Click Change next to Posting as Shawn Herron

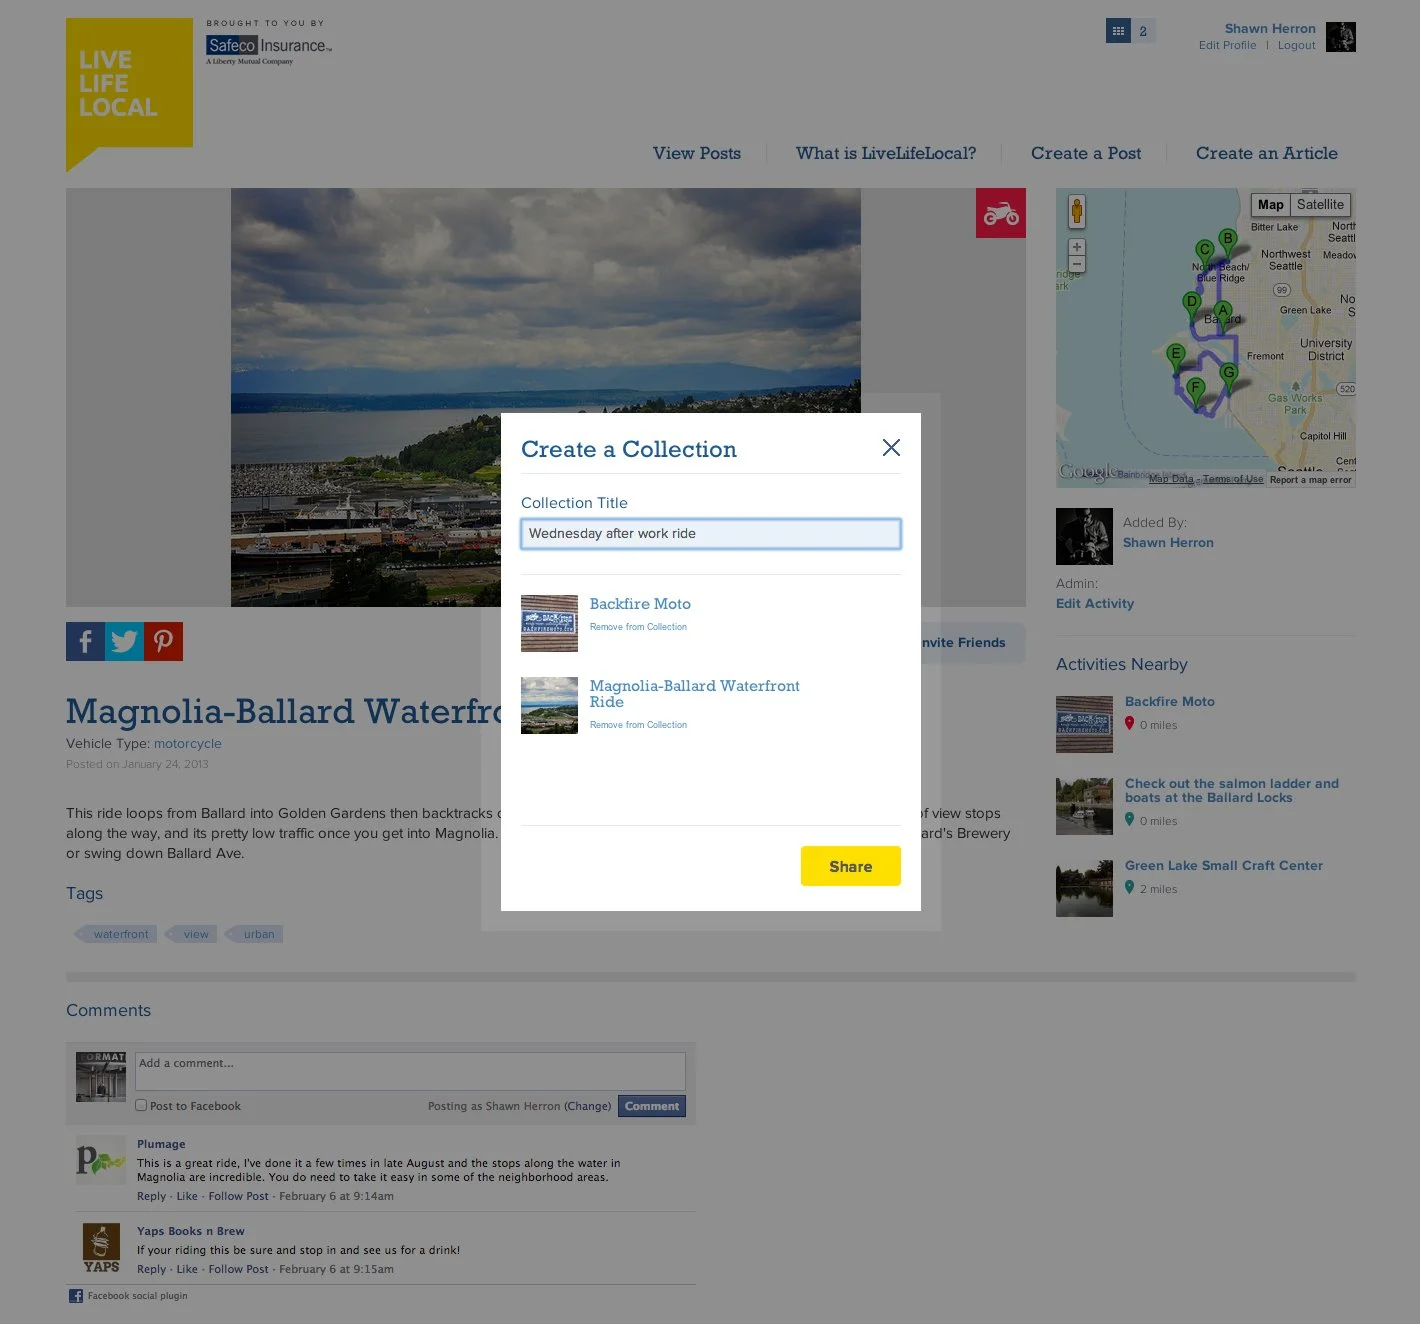pyautogui.click(x=588, y=1106)
